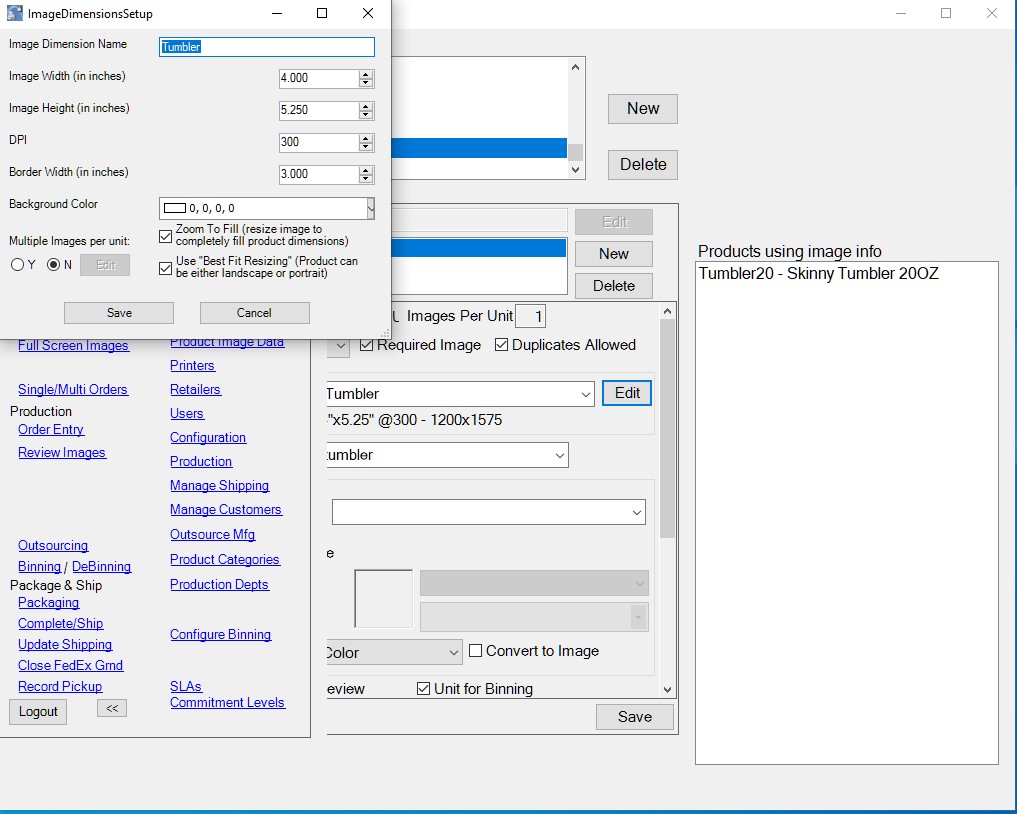This screenshot has height=814, width=1017.
Task: Expand the Tumbler image dimension dropdown
Action: pyautogui.click(x=586, y=394)
